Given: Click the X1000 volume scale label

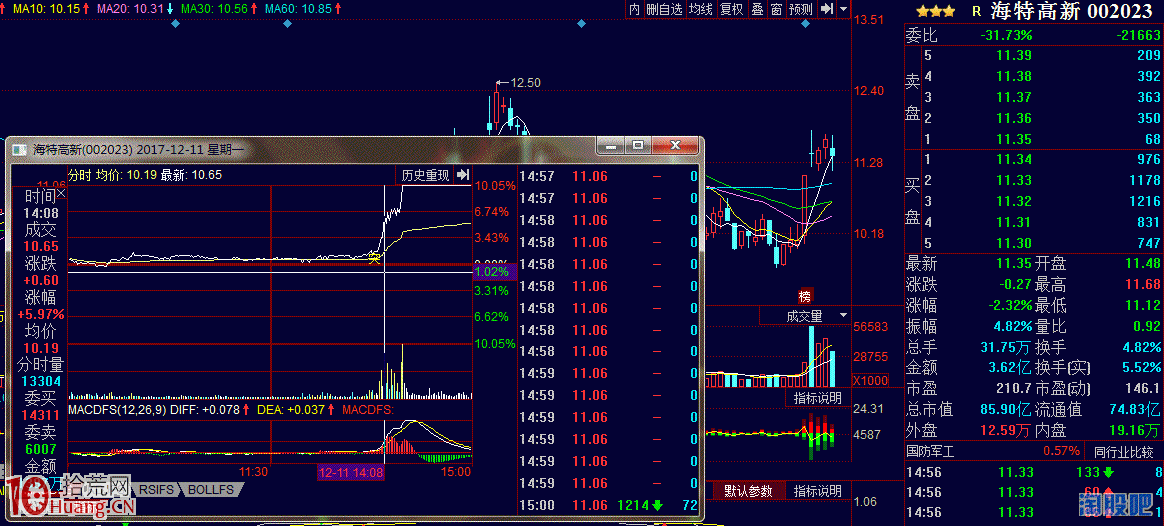Looking at the screenshot, I should tap(869, 380).
